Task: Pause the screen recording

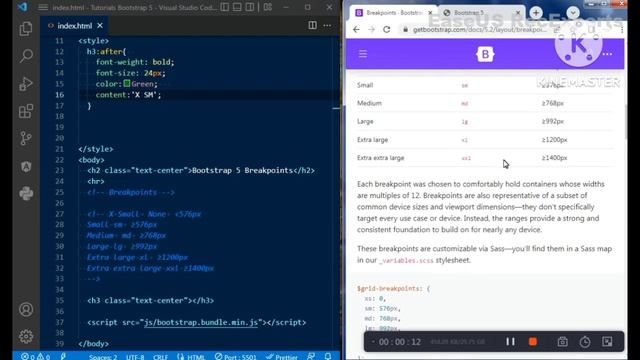Action: (510, 342)
